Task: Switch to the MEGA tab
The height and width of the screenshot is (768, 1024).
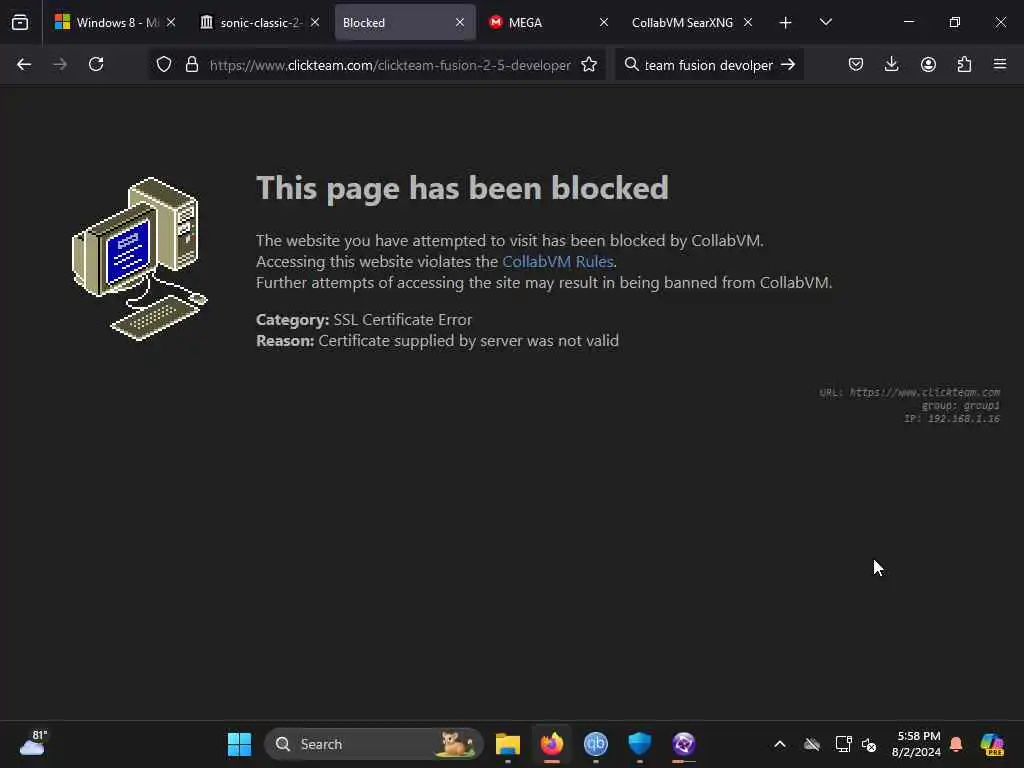Action: (x=550, y=22)
